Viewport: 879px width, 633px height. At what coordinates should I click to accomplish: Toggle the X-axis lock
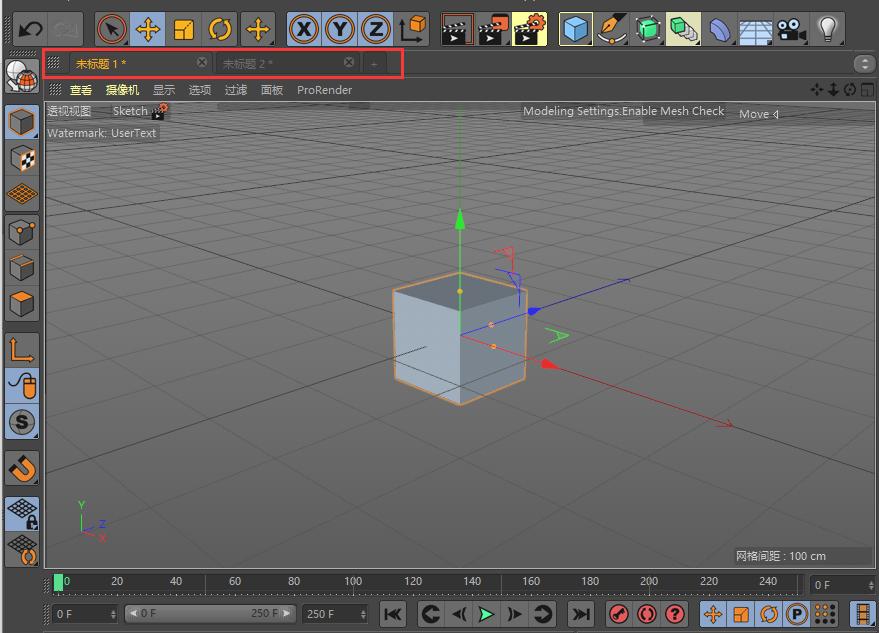click(303, 29)
